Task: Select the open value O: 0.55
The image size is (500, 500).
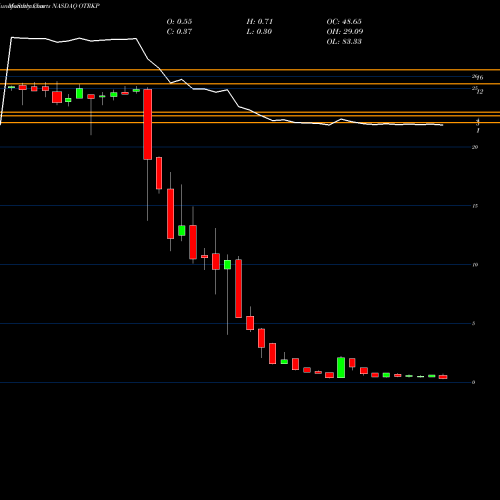Action: (179, 22)
